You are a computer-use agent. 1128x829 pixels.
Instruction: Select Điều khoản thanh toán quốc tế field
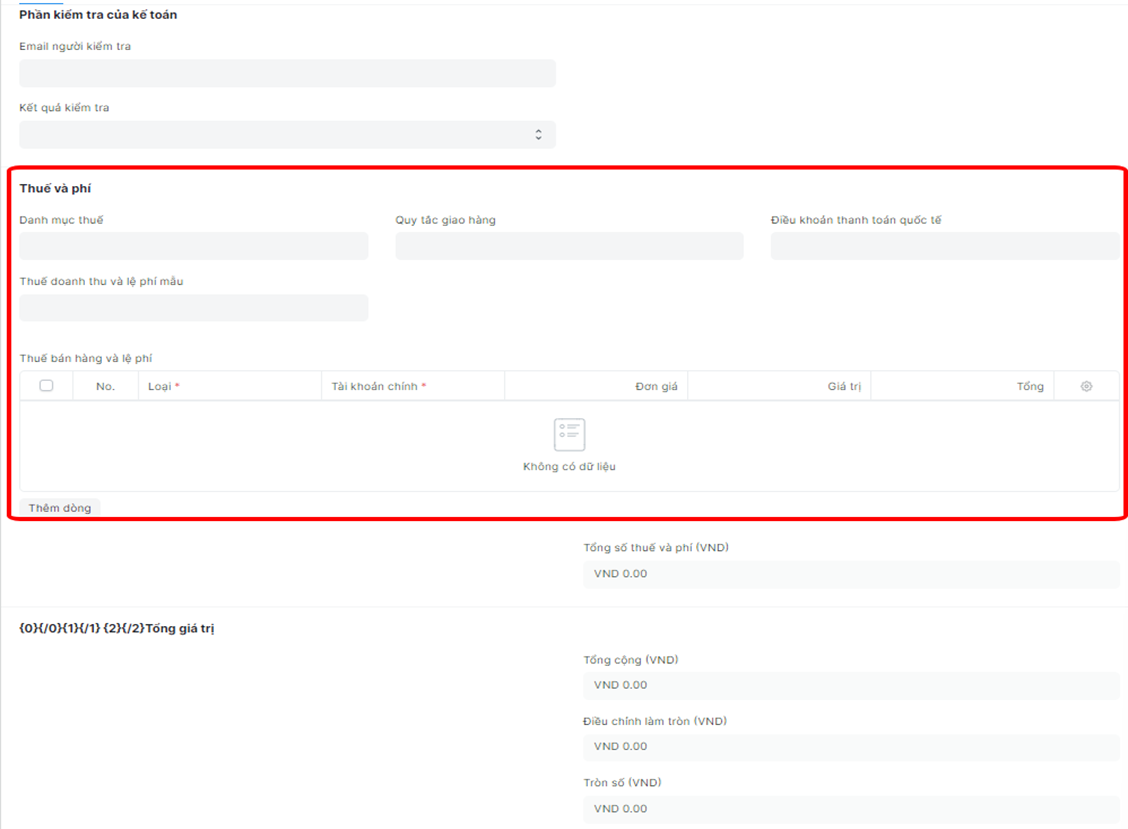[944, 246]
